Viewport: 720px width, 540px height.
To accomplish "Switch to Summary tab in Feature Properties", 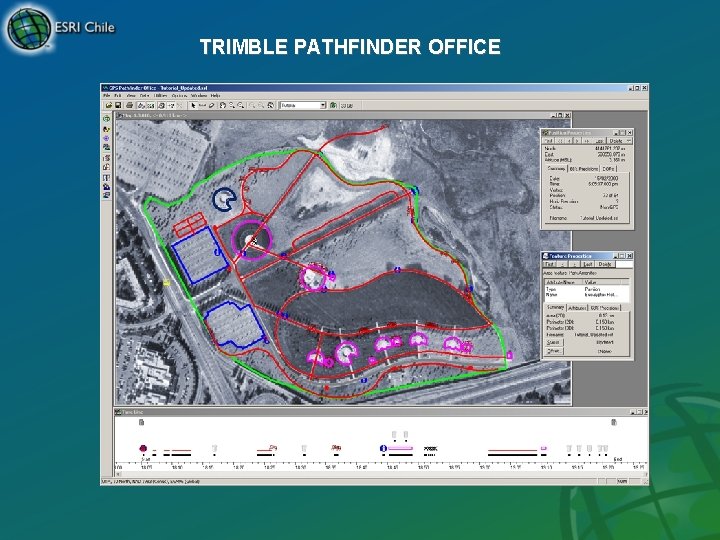I will pos(555,308).
